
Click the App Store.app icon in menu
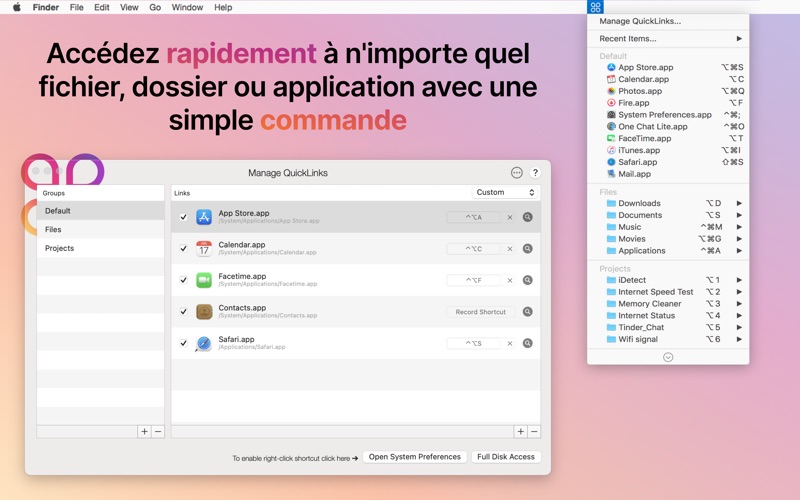pos(611,67)
